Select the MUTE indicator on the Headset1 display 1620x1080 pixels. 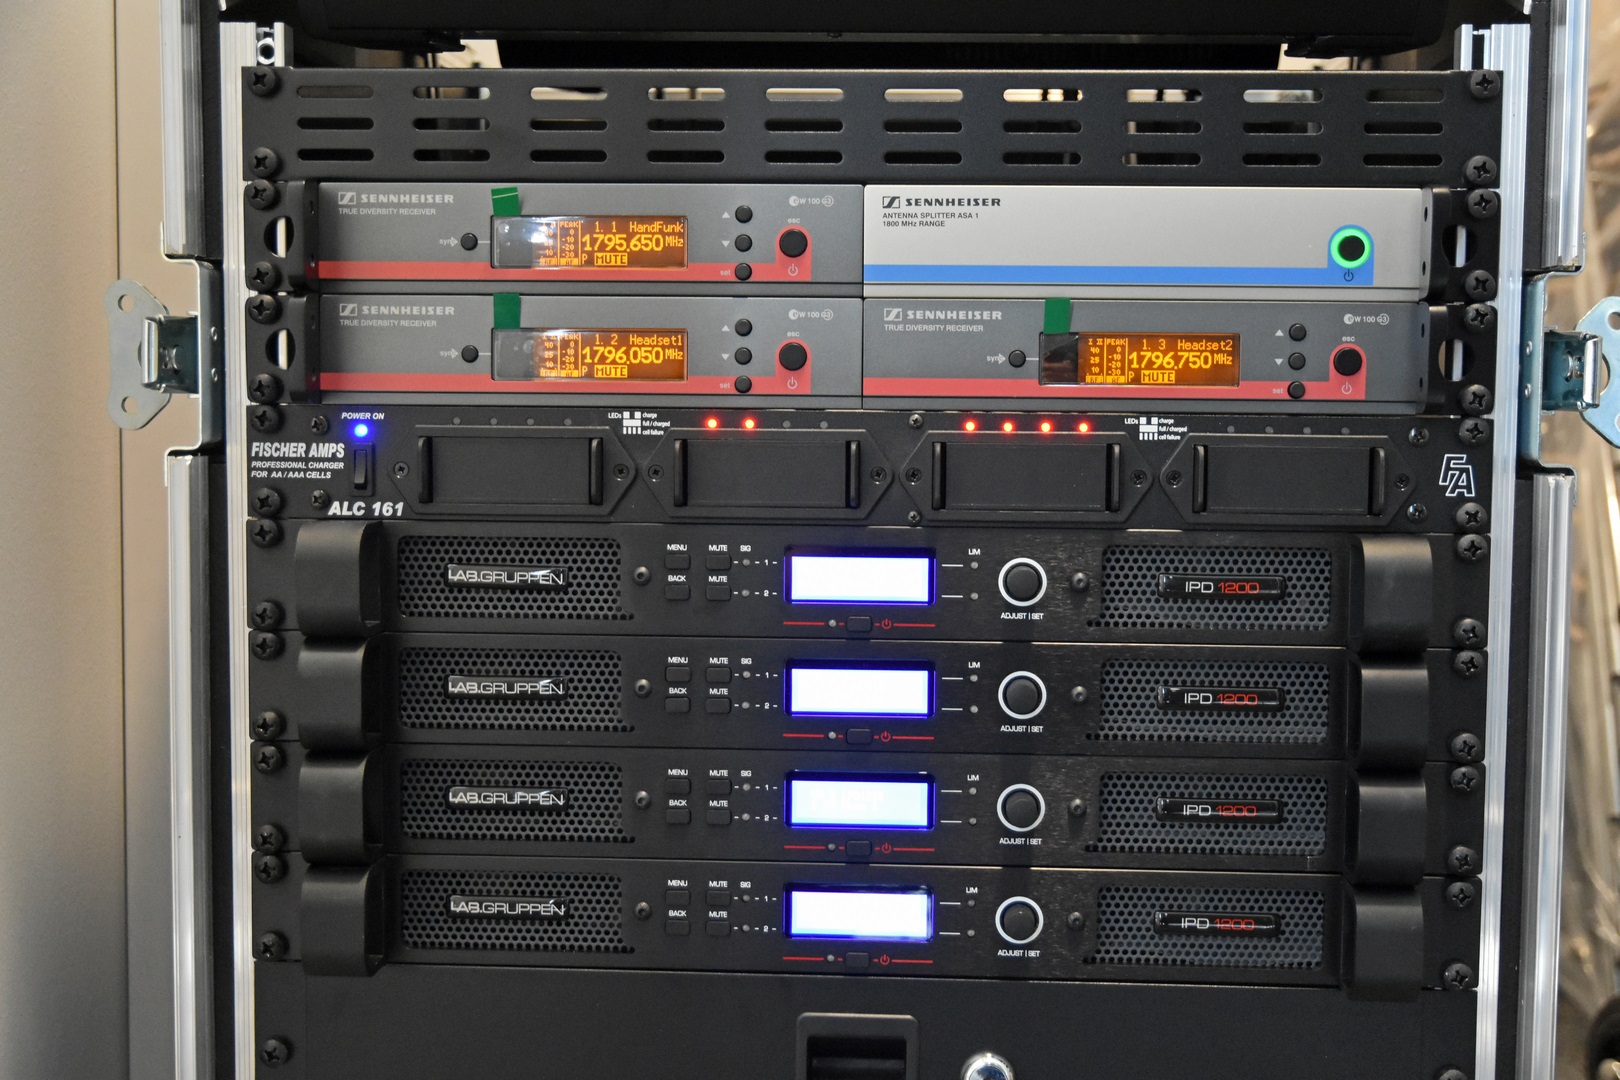point(610,372)
